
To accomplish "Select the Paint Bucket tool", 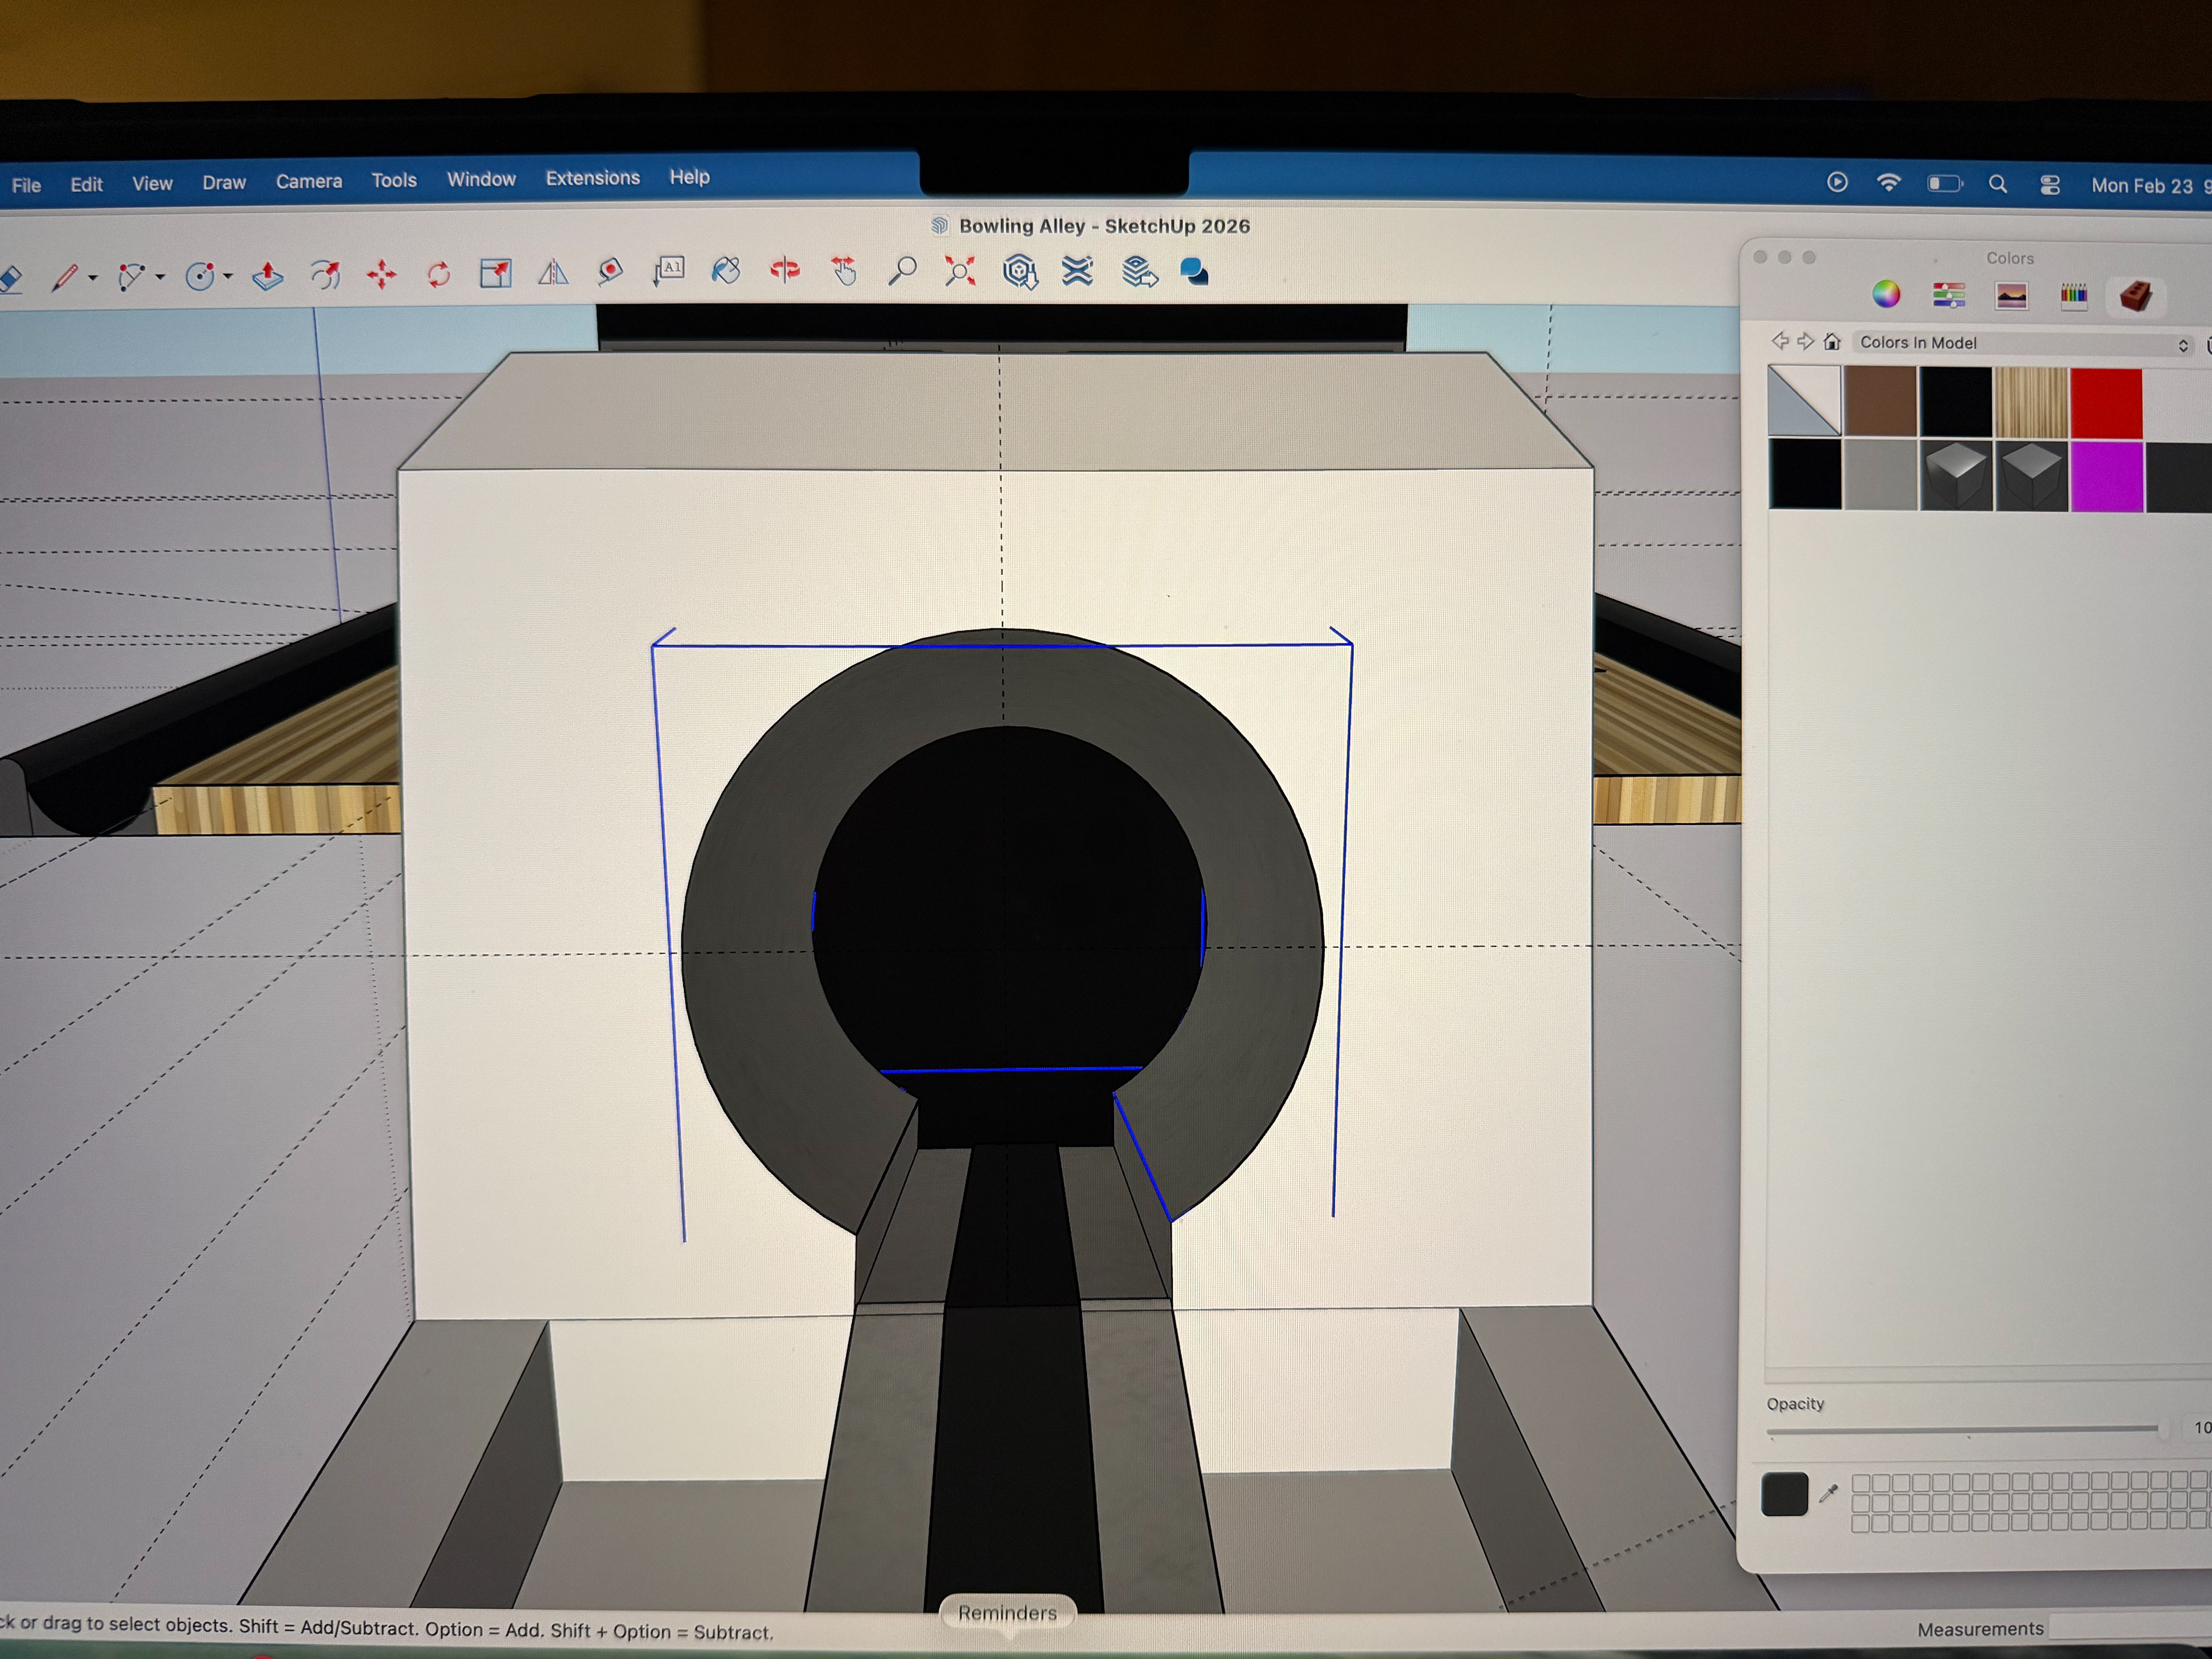I will 726,271.
